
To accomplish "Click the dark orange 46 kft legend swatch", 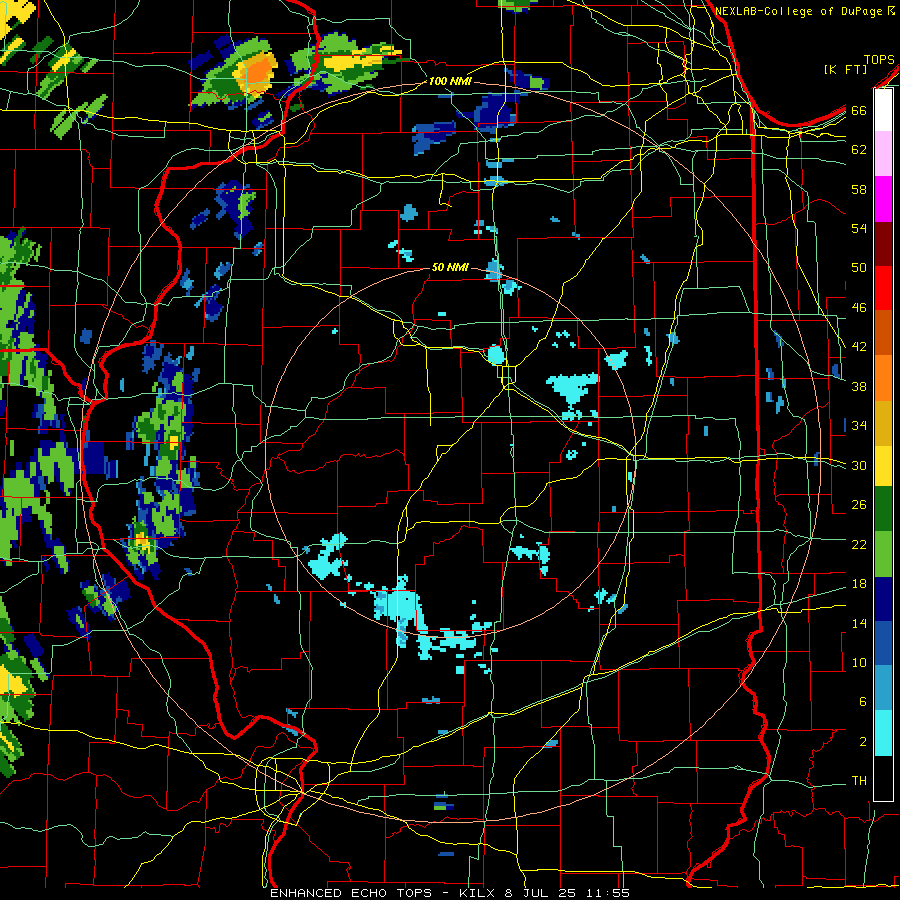I will click(883, 333).
